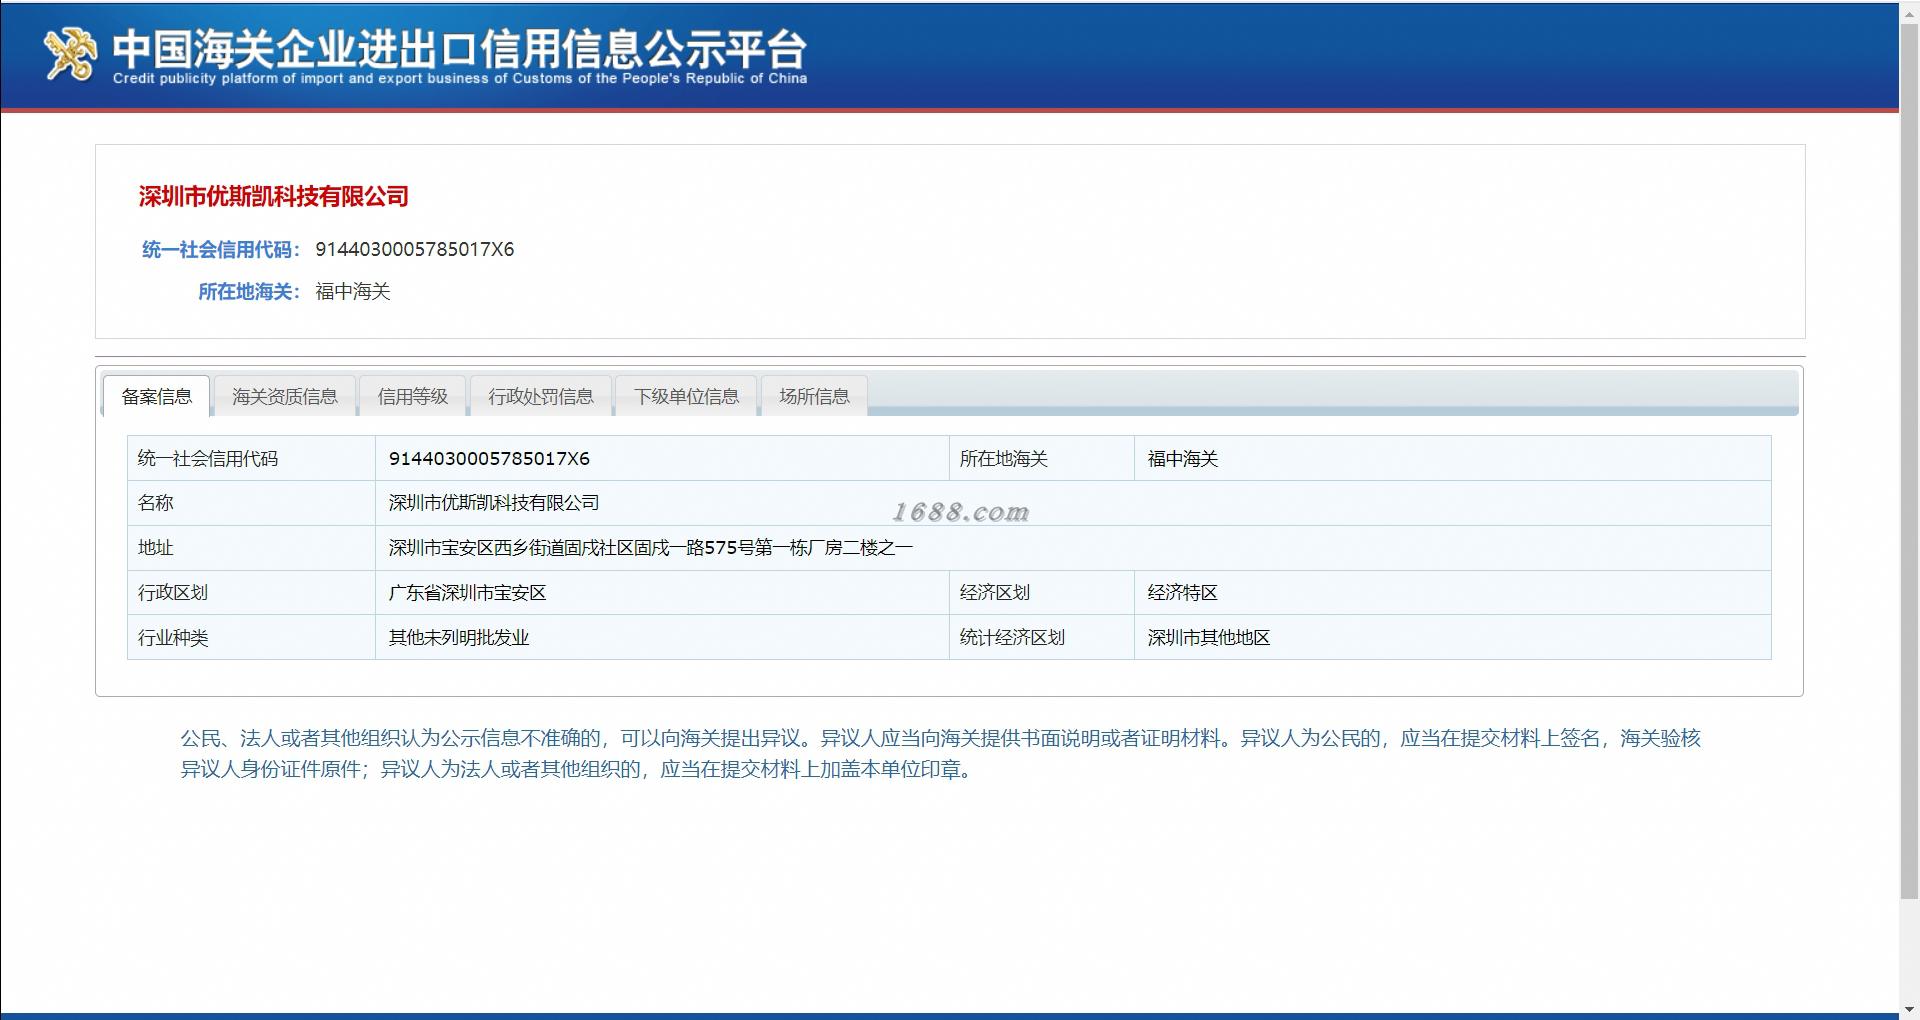Select value 深圳市其他地区
The height and width of the screenshot is (1020, 1920).
click(x=1209, y=637)
